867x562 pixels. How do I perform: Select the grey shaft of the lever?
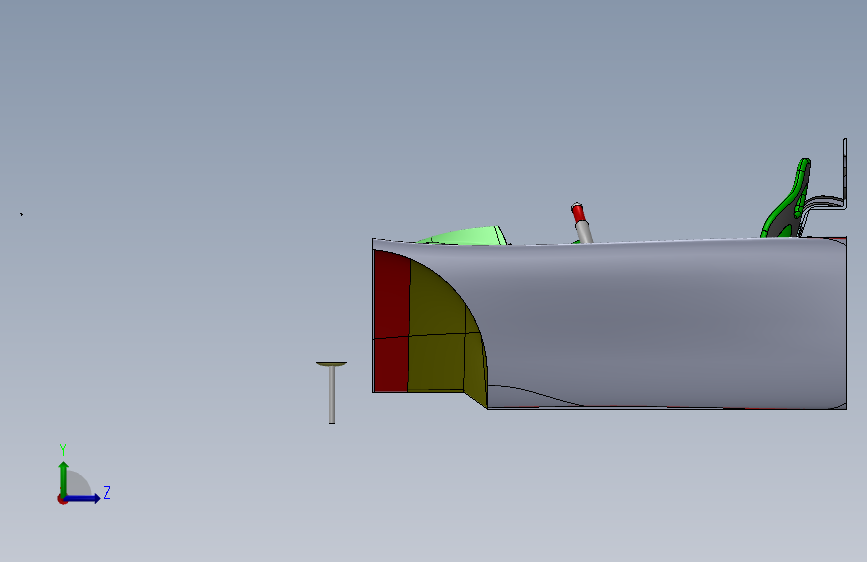tap(584, 232)
